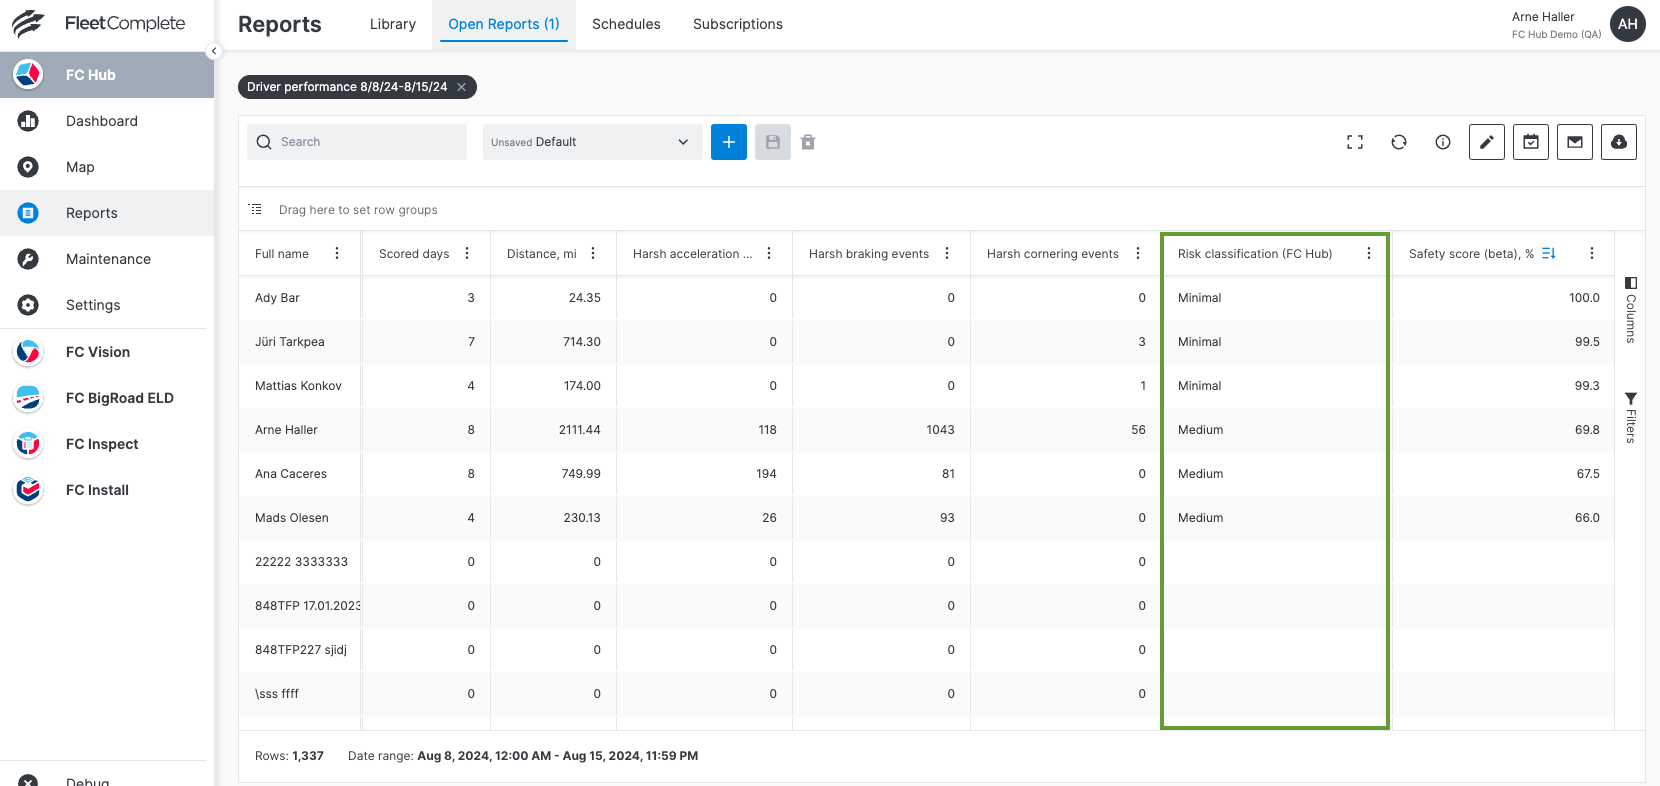Image resolution: width=1660 pixels, height=786 pixels.
Task: Open Harsh cornering events column menu
Action: click(1138, 254)
